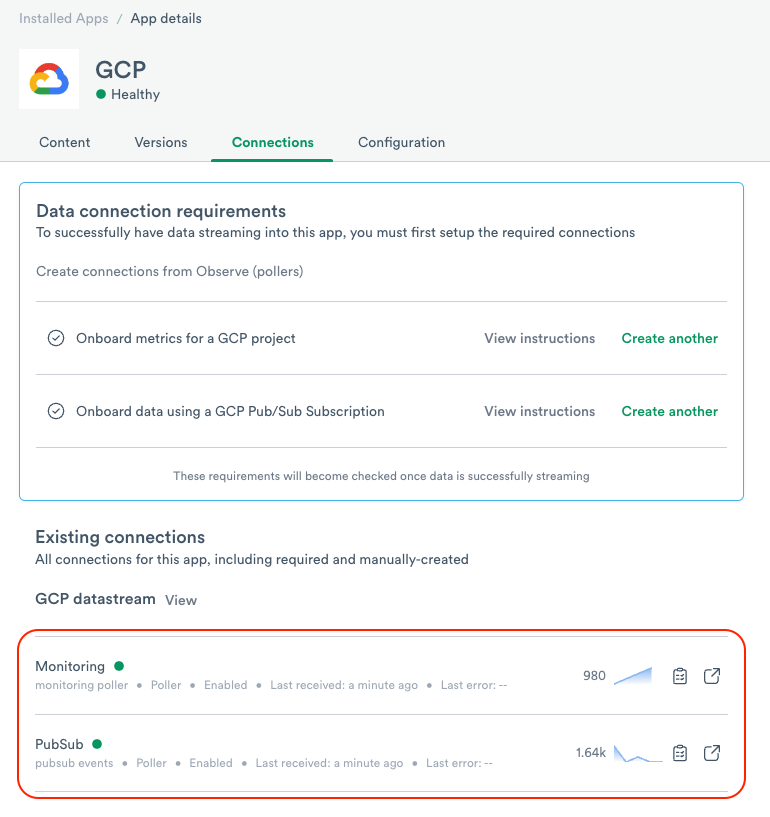770x817 pixels.
Task: Click PubSub row 'Last error: --' text
Action: coord(459,763)
